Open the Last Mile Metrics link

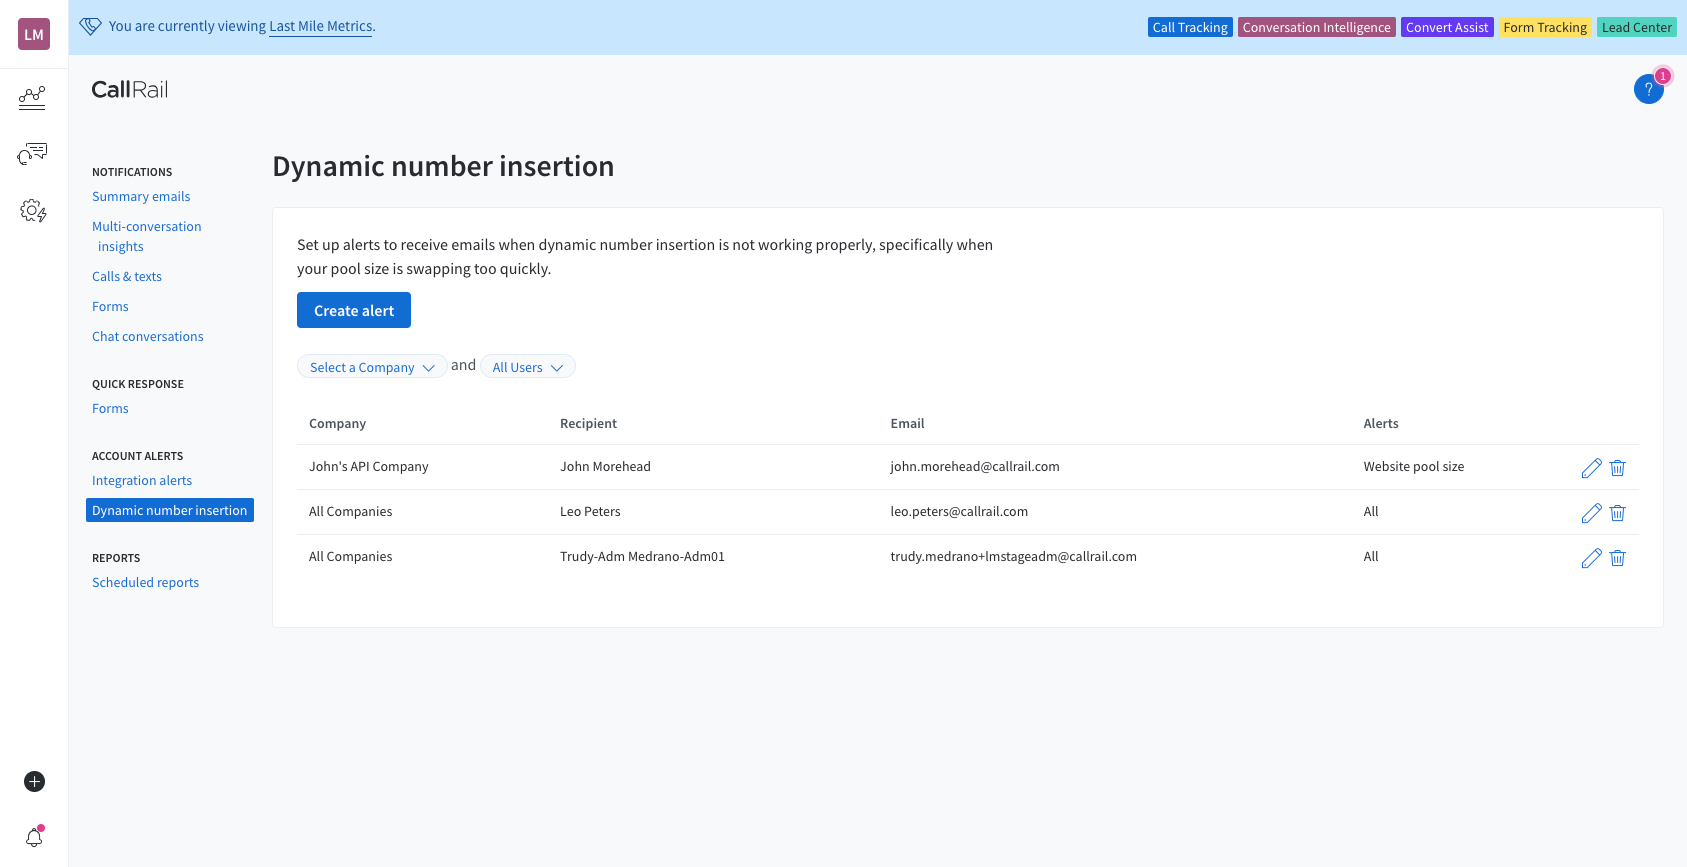(321, 27)
